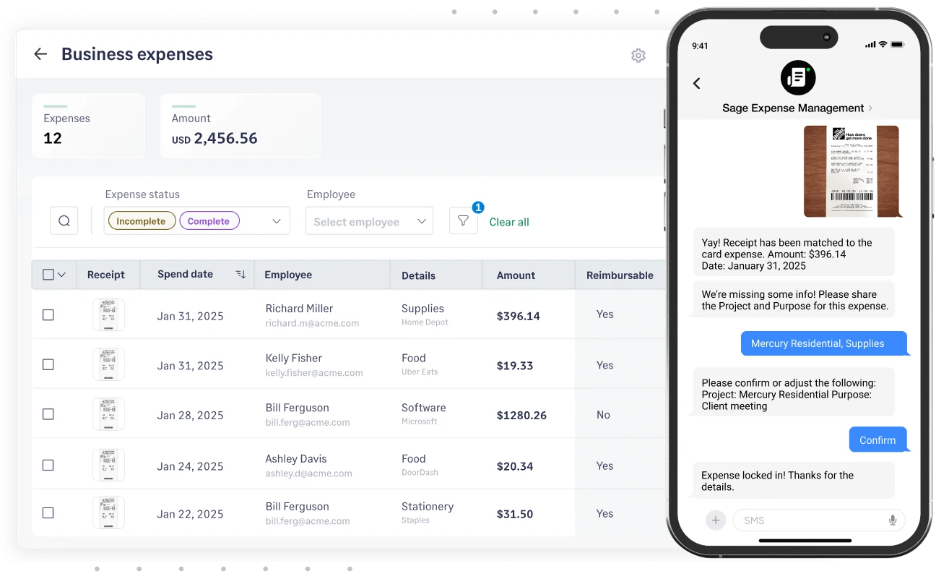Sort by Spend date icon
The image size is (936, 579).
(x=241, y=274)
